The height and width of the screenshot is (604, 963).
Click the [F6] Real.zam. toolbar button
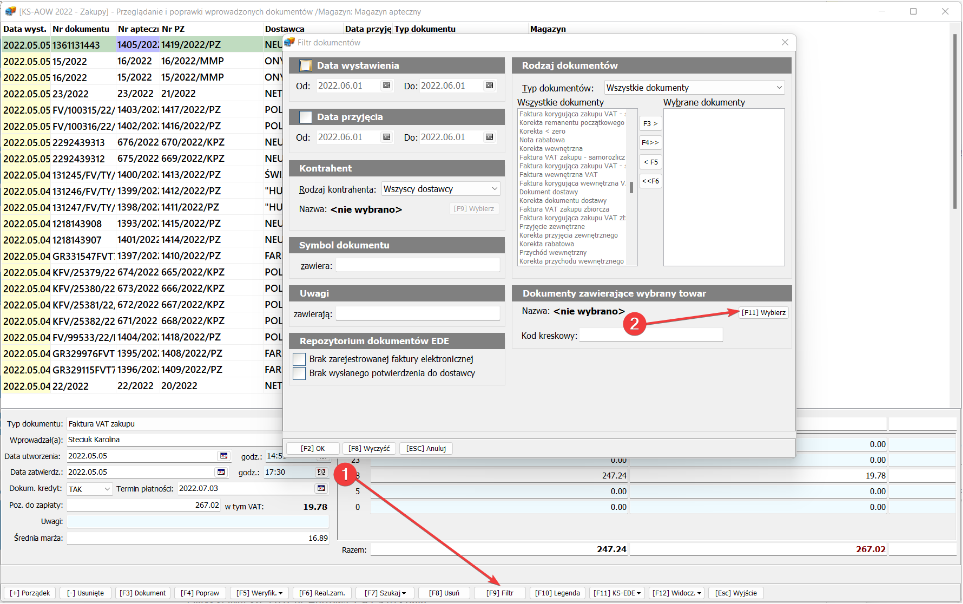click(x=322, y=593)
